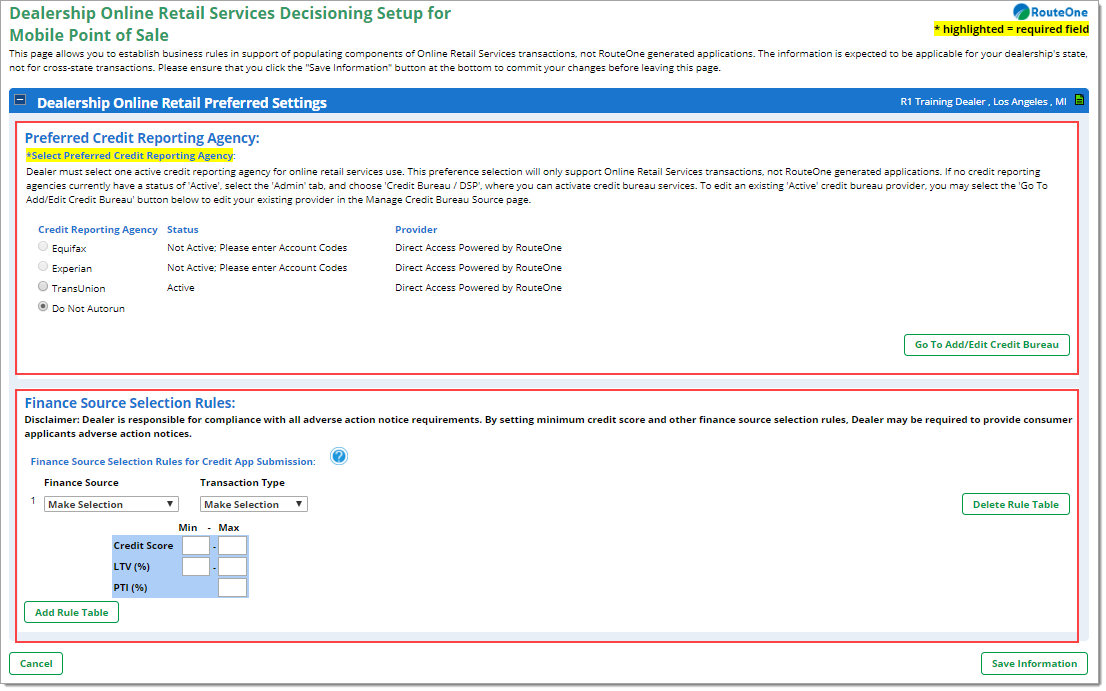This screenshot has width=1106, height=691.
Task: Focus the LTV (%) Min field
Action: [x=196, y=567]
